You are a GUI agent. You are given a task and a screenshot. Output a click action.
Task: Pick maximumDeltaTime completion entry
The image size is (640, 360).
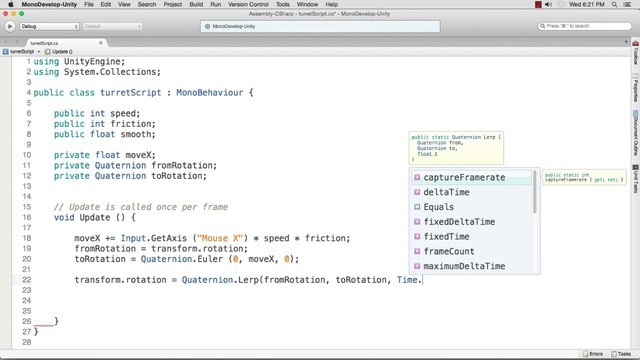471,266
